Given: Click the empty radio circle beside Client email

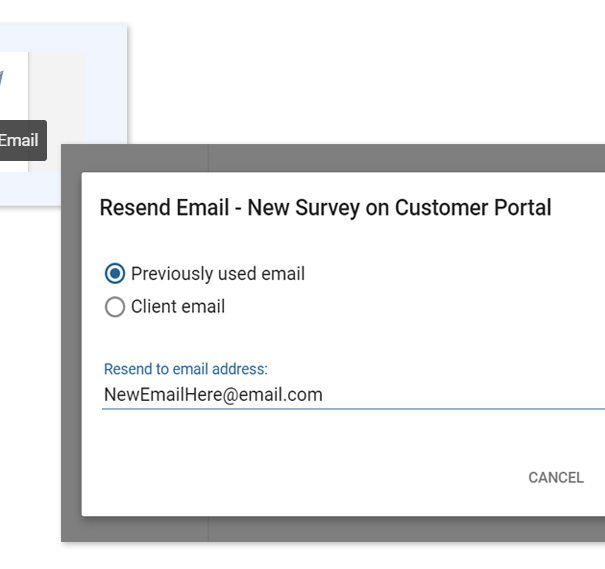Looking at the screenshot, I should [115, 308].
